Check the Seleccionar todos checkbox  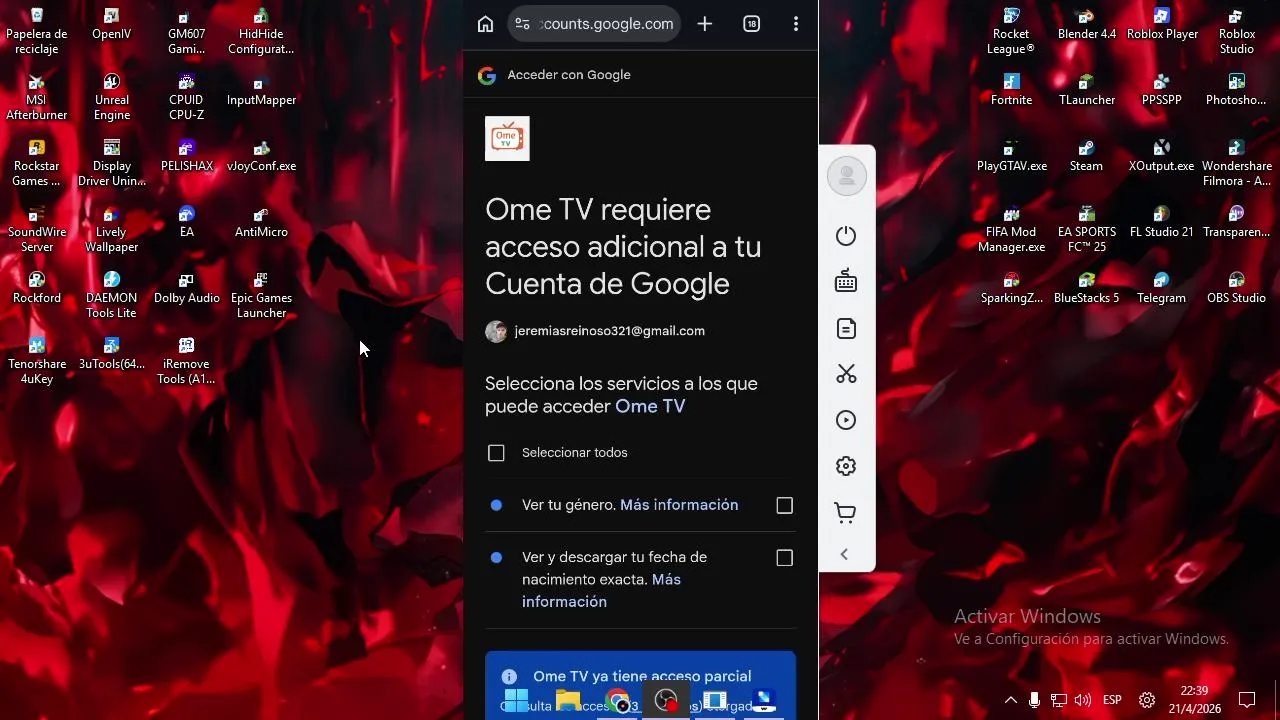point(496,453)
